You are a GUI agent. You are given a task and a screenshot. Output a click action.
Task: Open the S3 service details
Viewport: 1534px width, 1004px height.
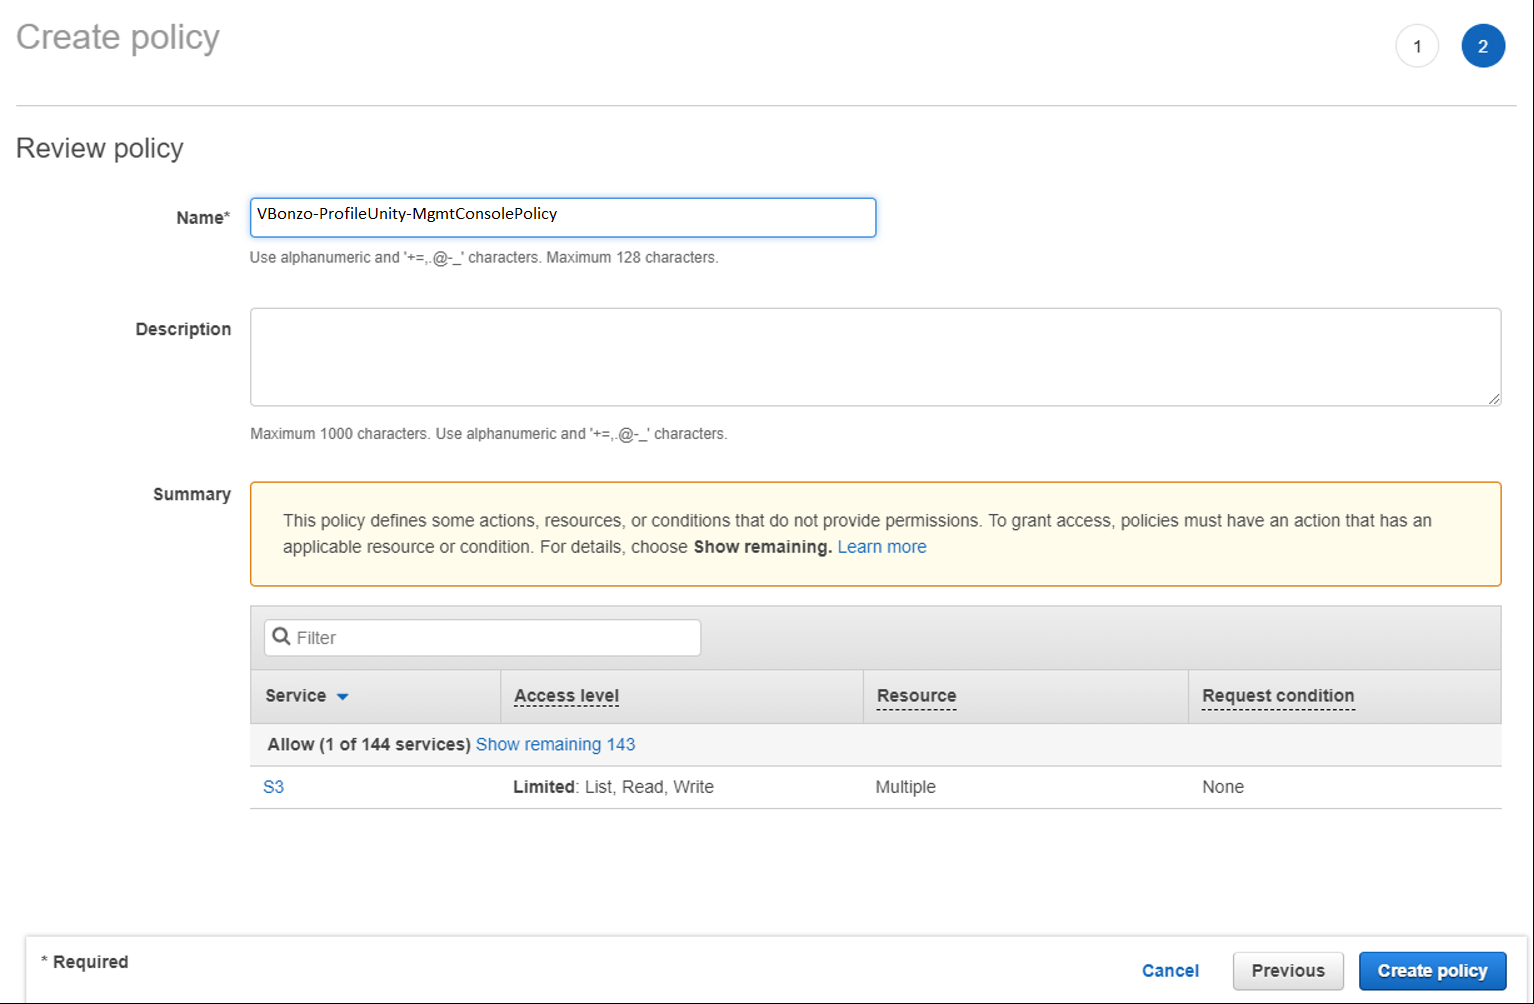point(273,787)
